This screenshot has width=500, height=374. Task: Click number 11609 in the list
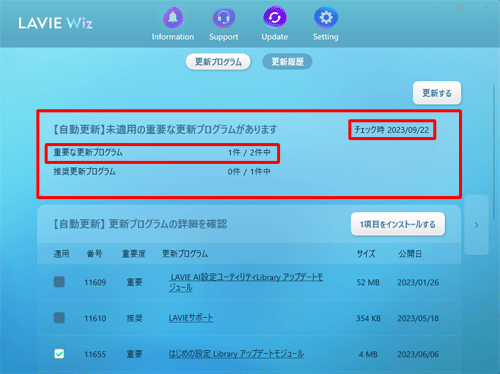click(95, 282)
